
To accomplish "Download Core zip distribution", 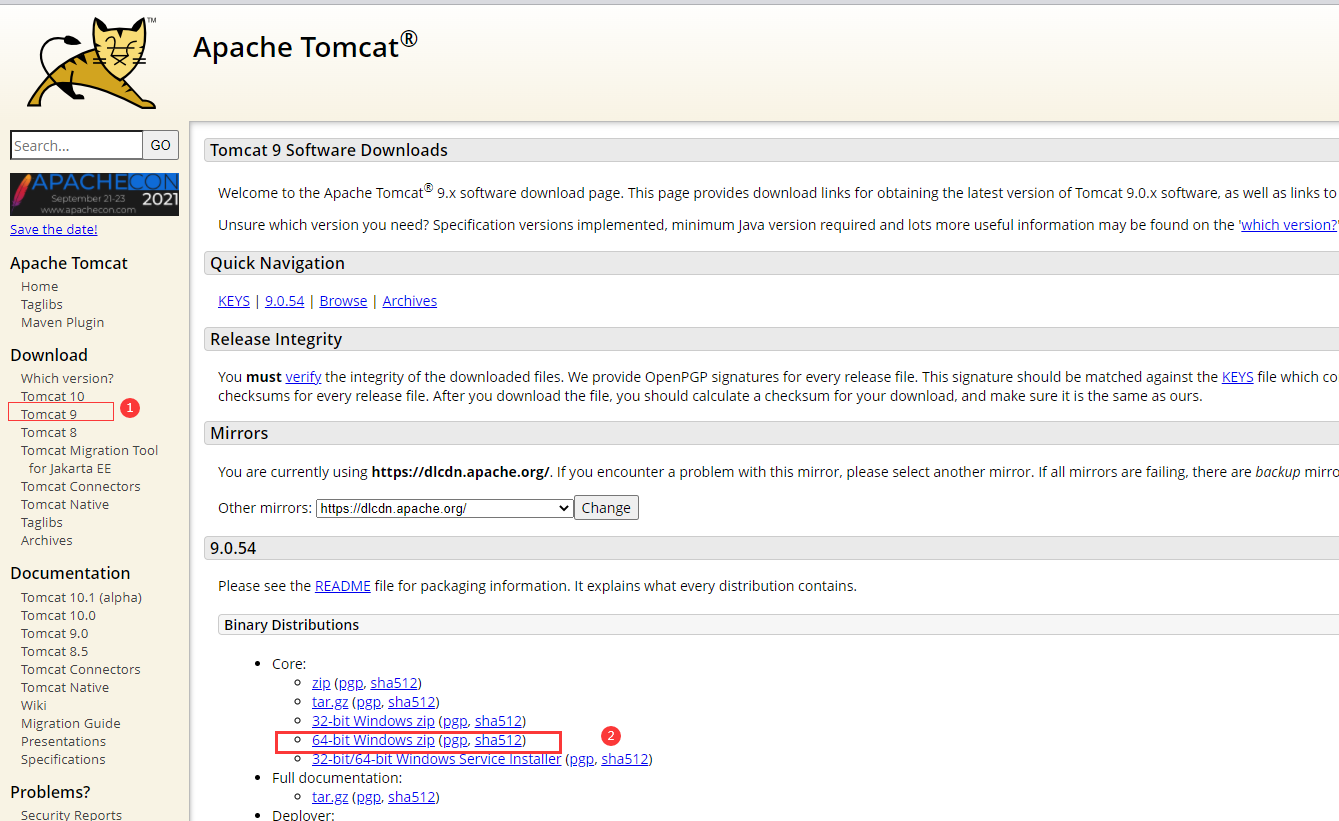I will coord(321,683).
